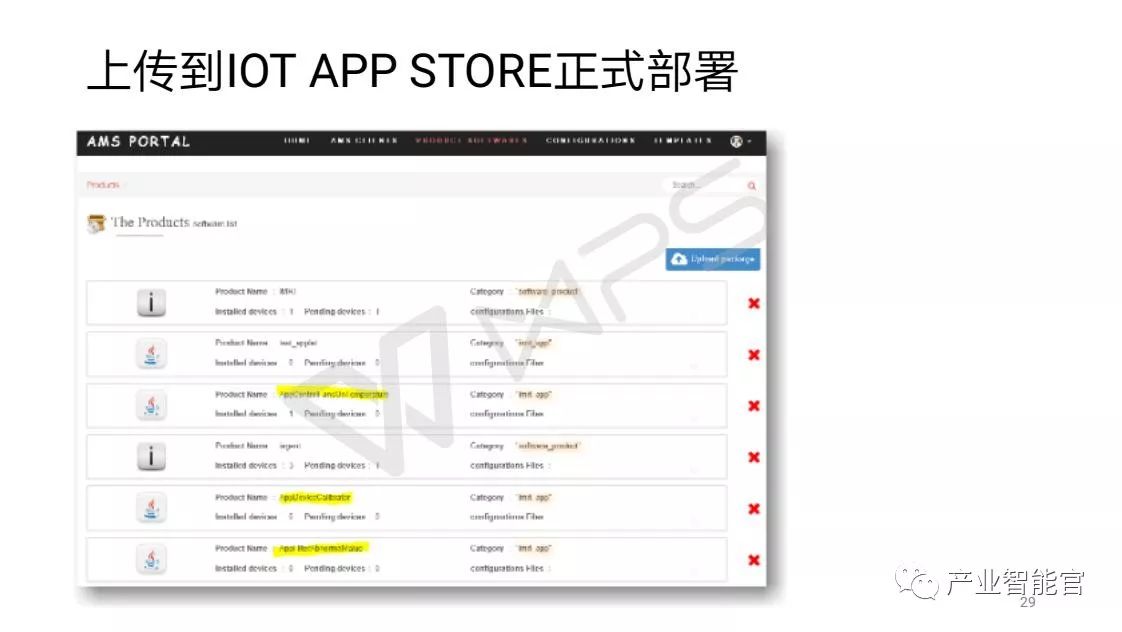This screenshot has height=632, width=1122.
Task: Click the Java icon of the last product row
Action: [151, 560]
